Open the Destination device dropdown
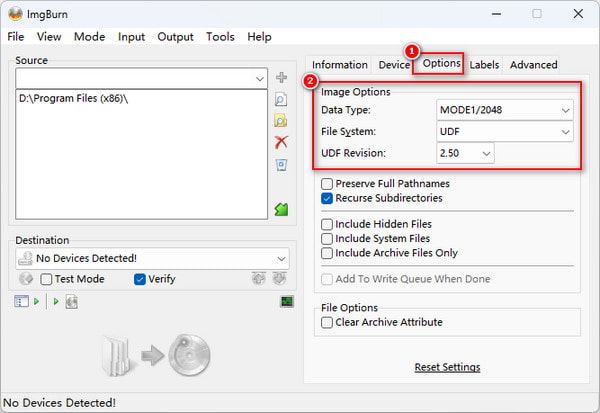This screenshot has height=413, width=600. point(152,258)
